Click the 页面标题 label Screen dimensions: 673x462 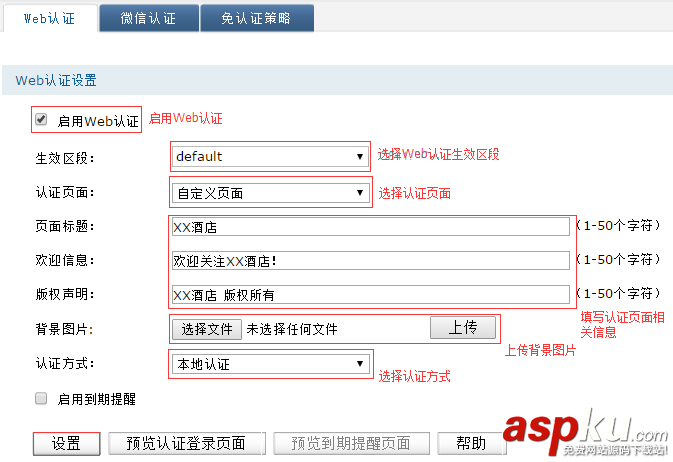point(64,226)
